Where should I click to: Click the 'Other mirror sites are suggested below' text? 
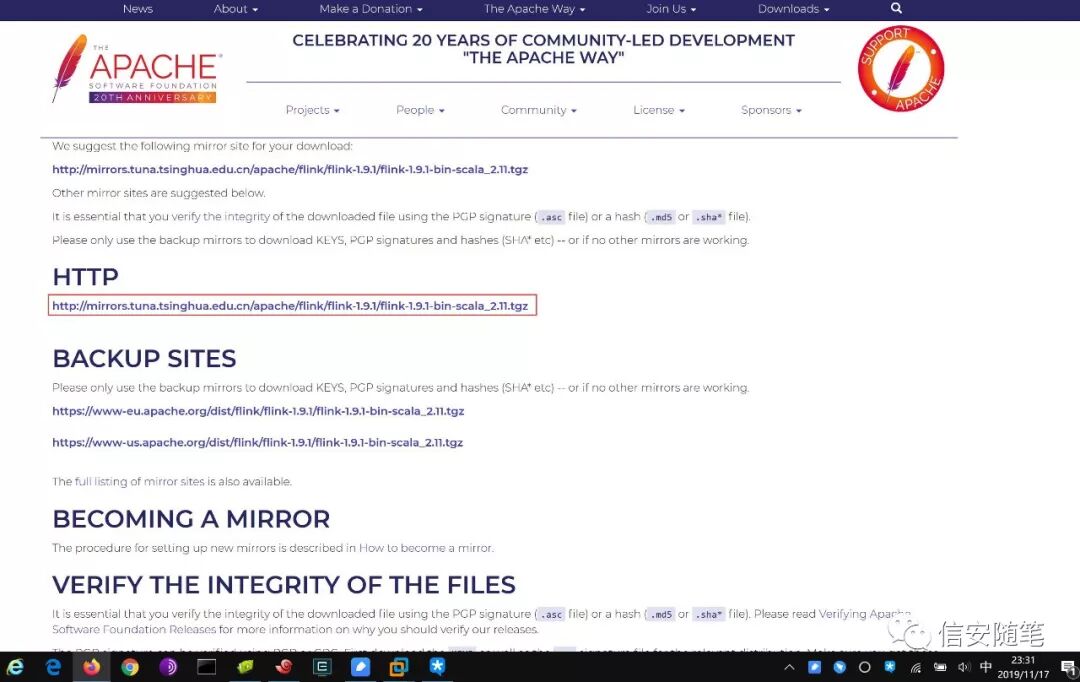pos(158,194)
